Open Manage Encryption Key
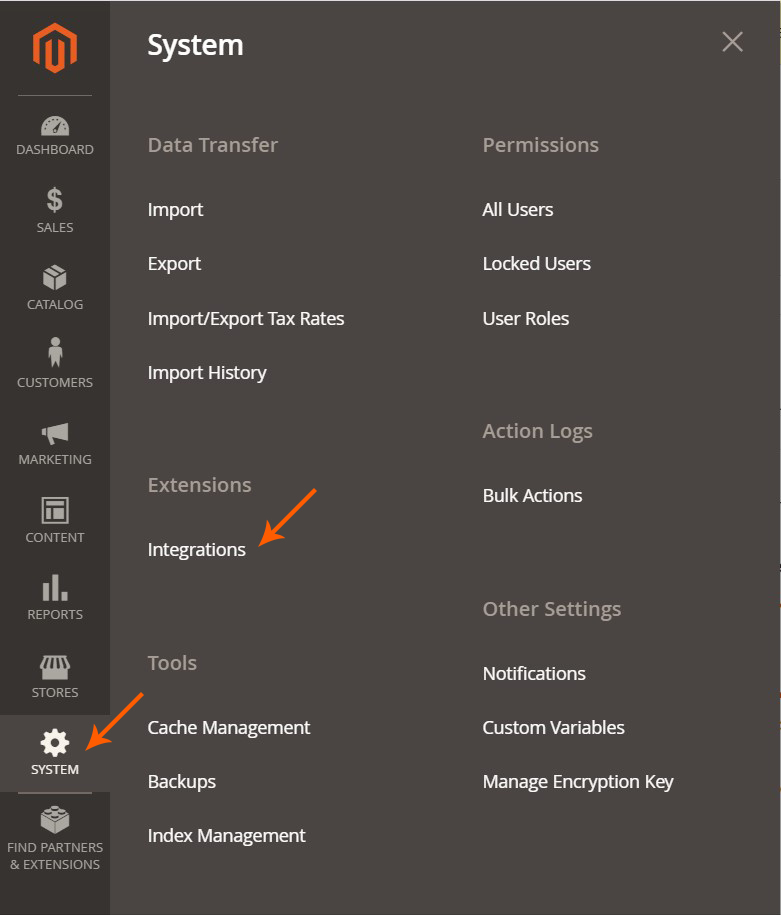 (x=578, y=781)
